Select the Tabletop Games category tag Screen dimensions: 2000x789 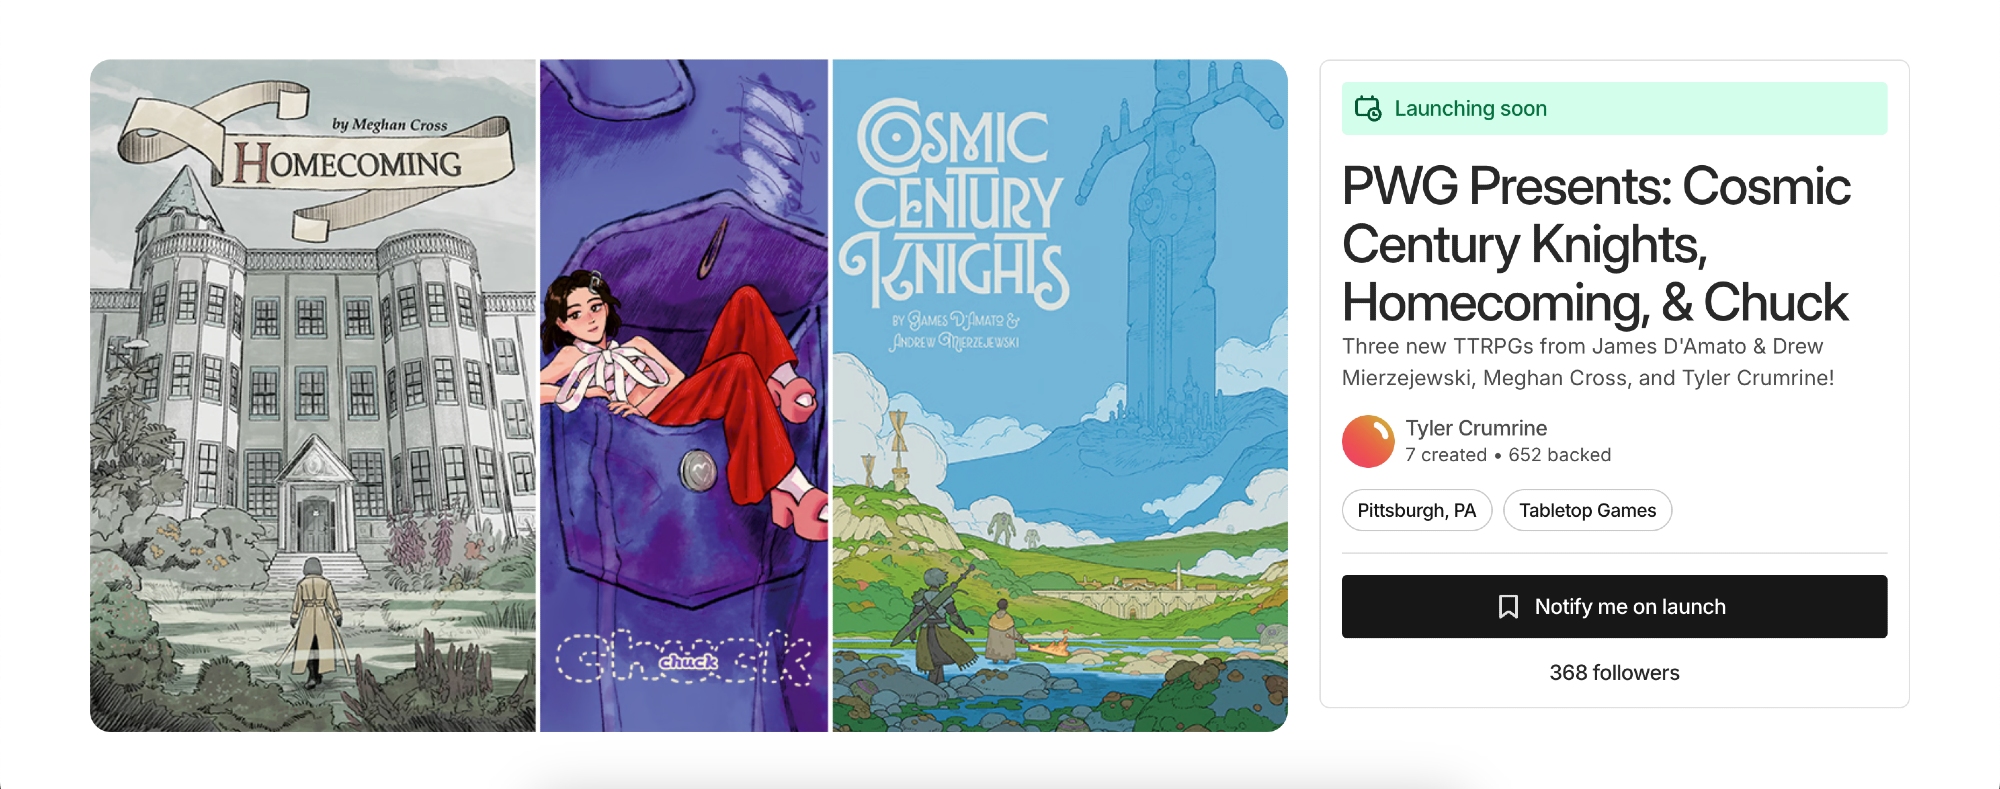tap(1587, 510)
